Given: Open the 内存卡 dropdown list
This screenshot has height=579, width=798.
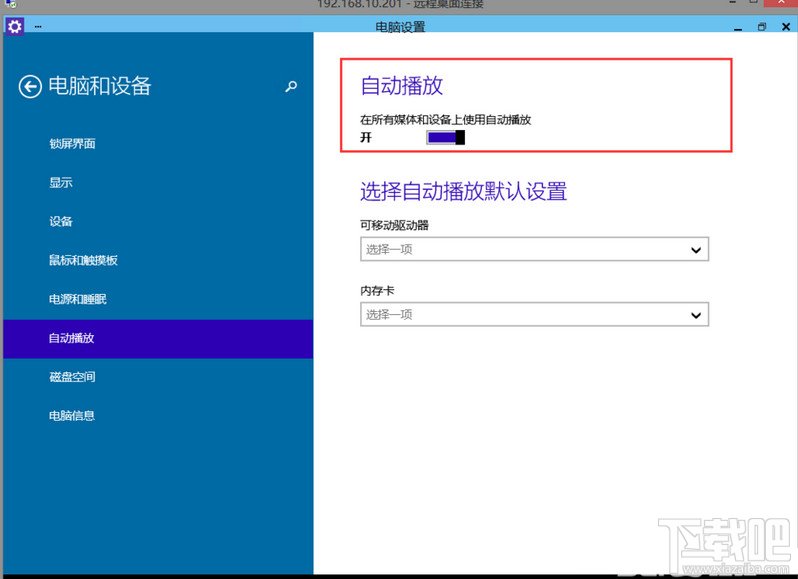Looking at the screenshot, I should click(x=534, y=315).
